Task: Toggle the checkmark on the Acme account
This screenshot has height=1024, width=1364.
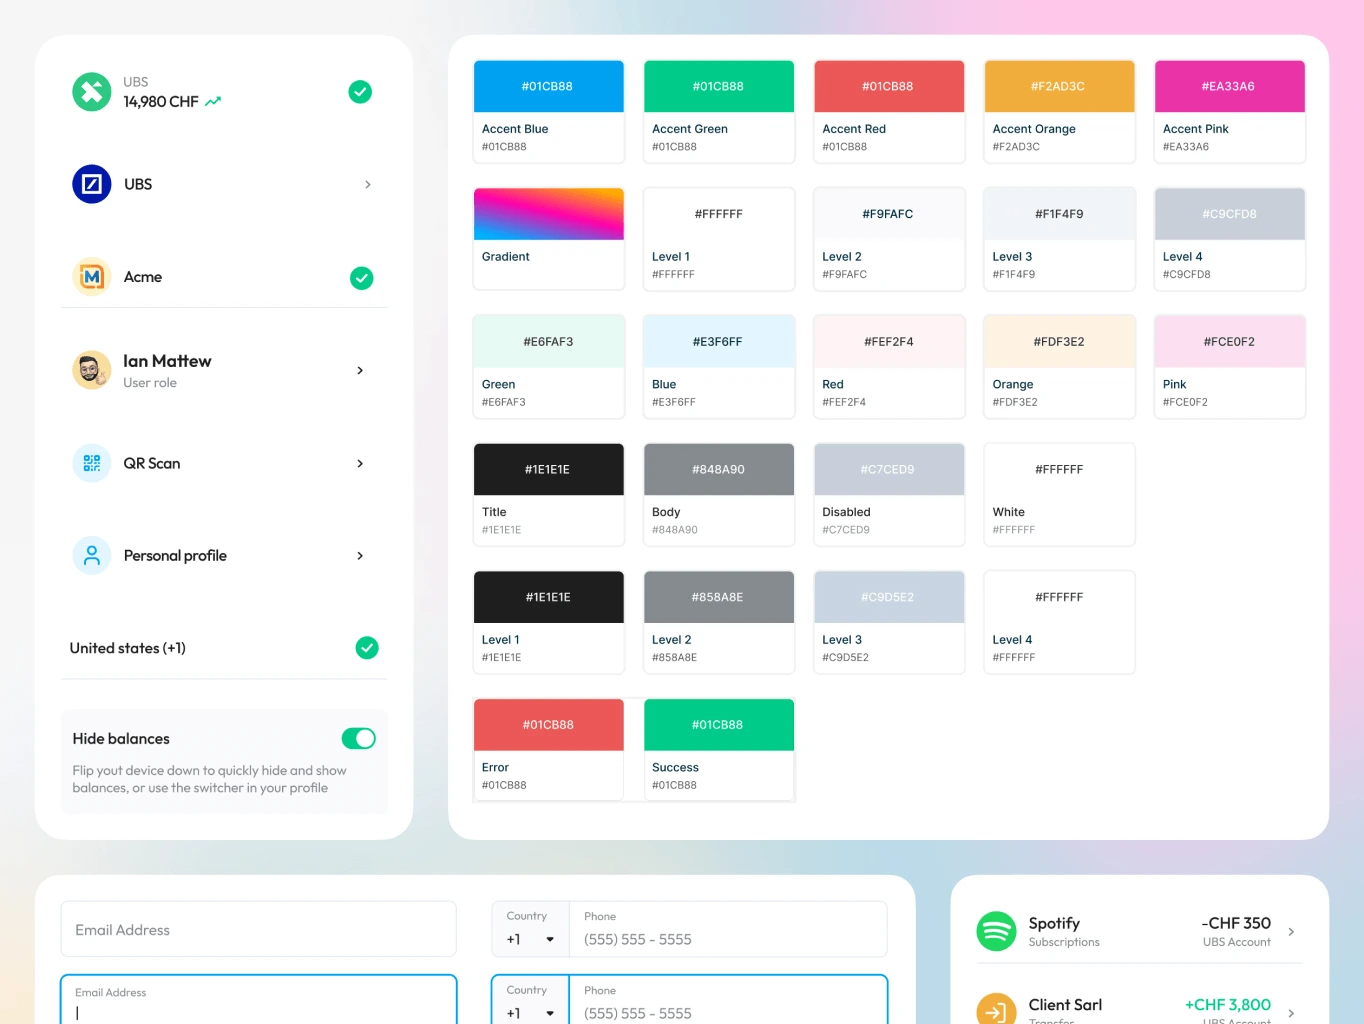Action: 361,278
